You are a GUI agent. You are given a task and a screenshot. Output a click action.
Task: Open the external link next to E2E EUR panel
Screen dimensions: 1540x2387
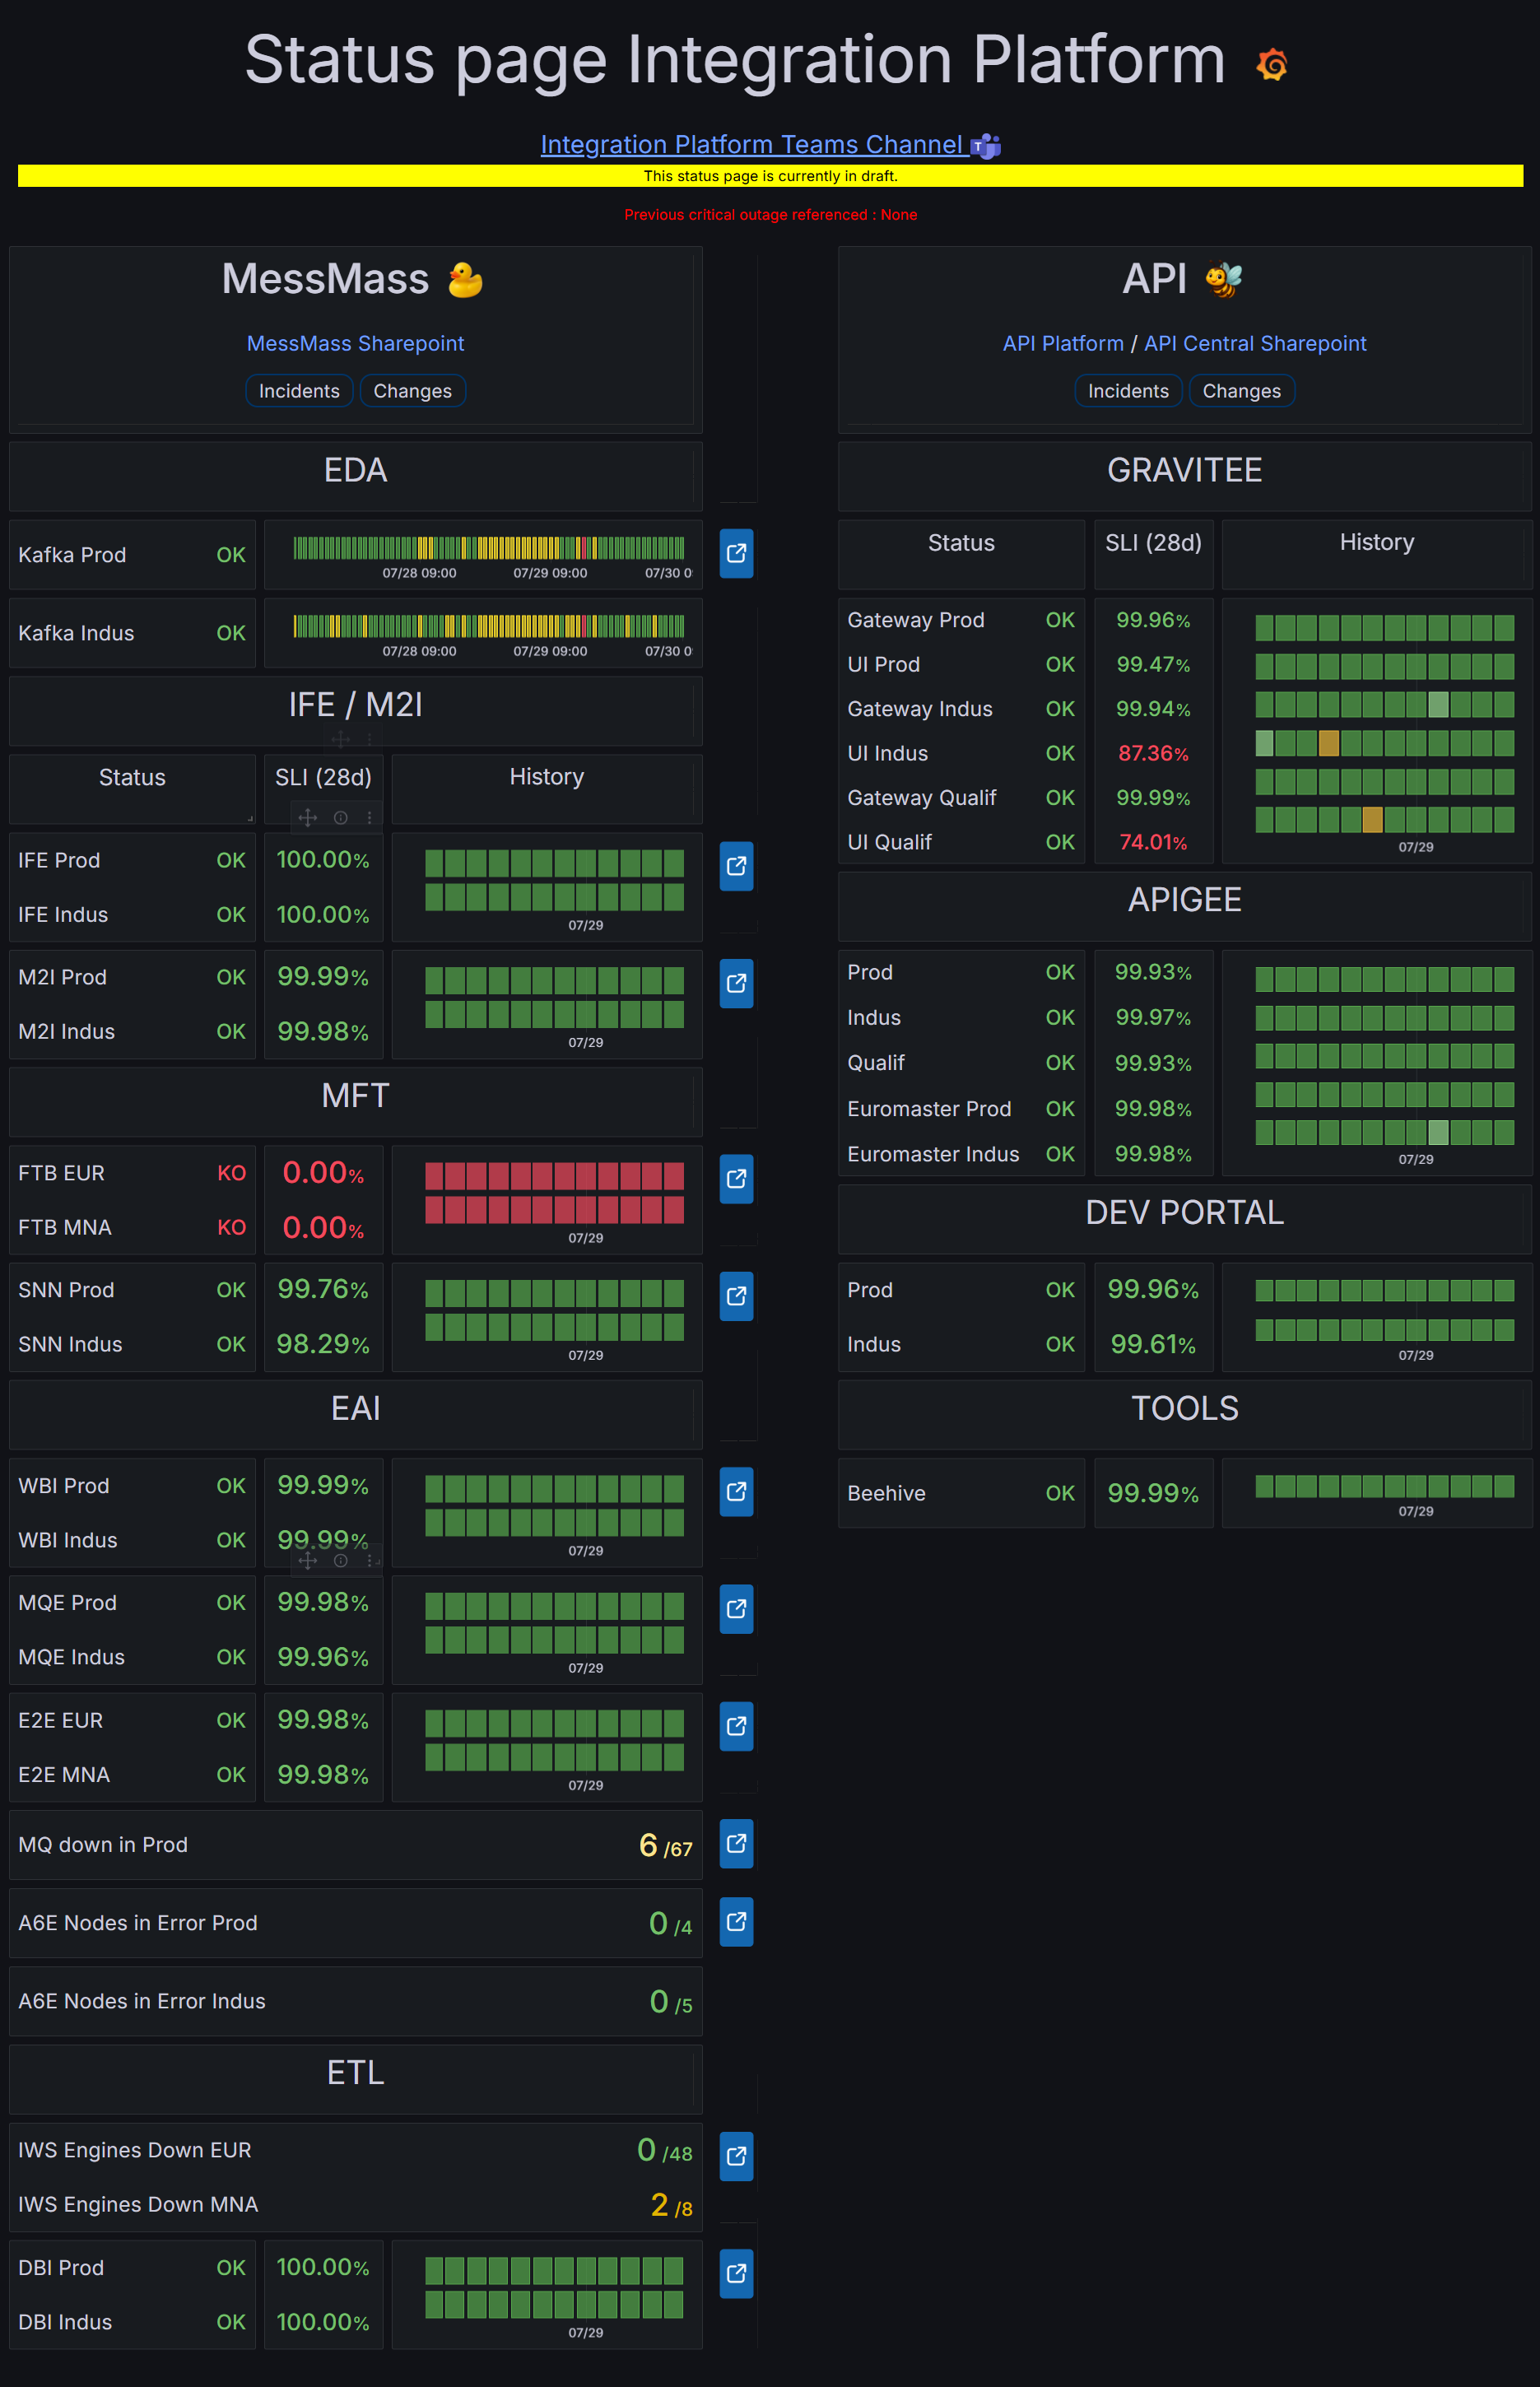coord(736,1726)
